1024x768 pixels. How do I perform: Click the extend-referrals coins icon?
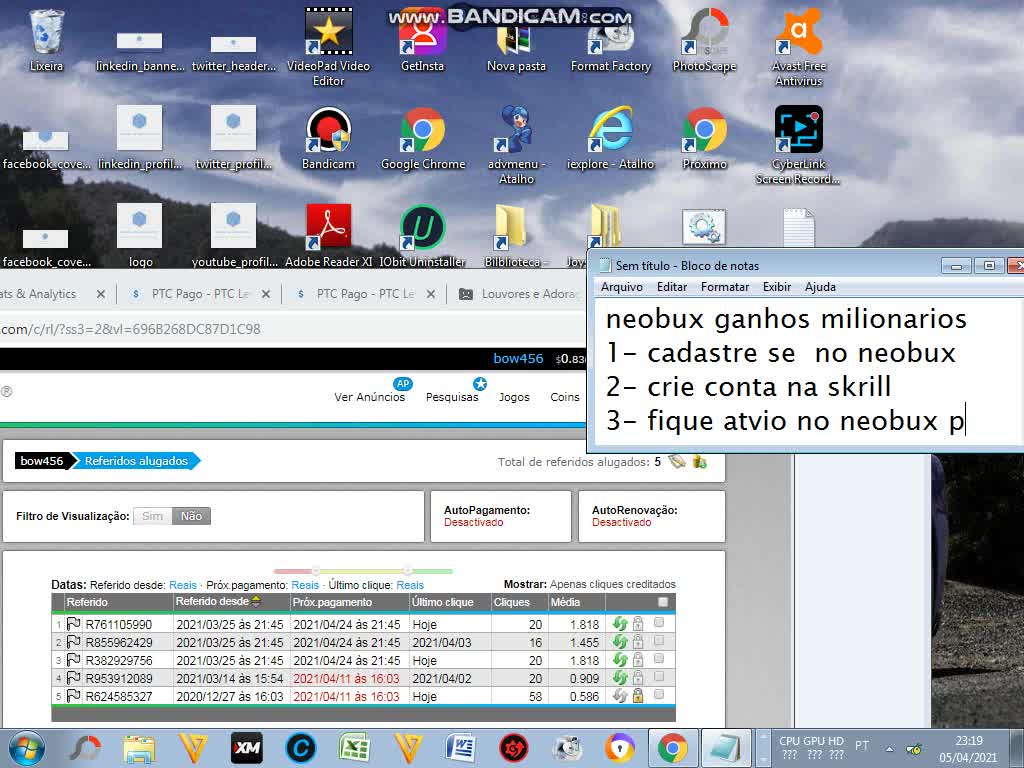pos(699,462)
